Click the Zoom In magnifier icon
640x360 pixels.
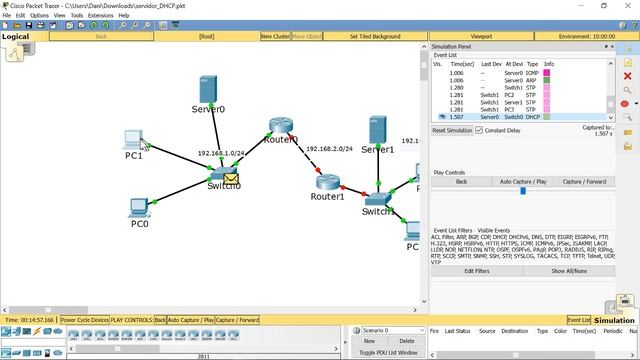tap(122, 25)
